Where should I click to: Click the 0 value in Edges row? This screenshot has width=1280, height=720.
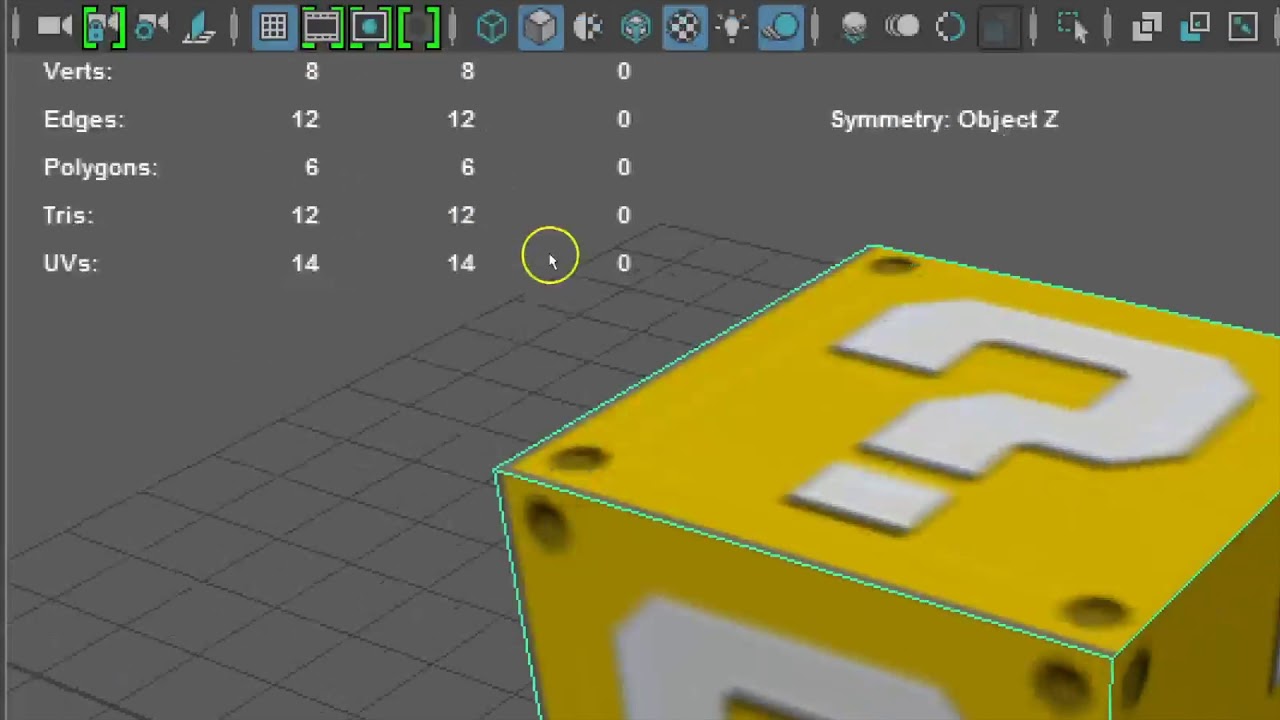623,119
